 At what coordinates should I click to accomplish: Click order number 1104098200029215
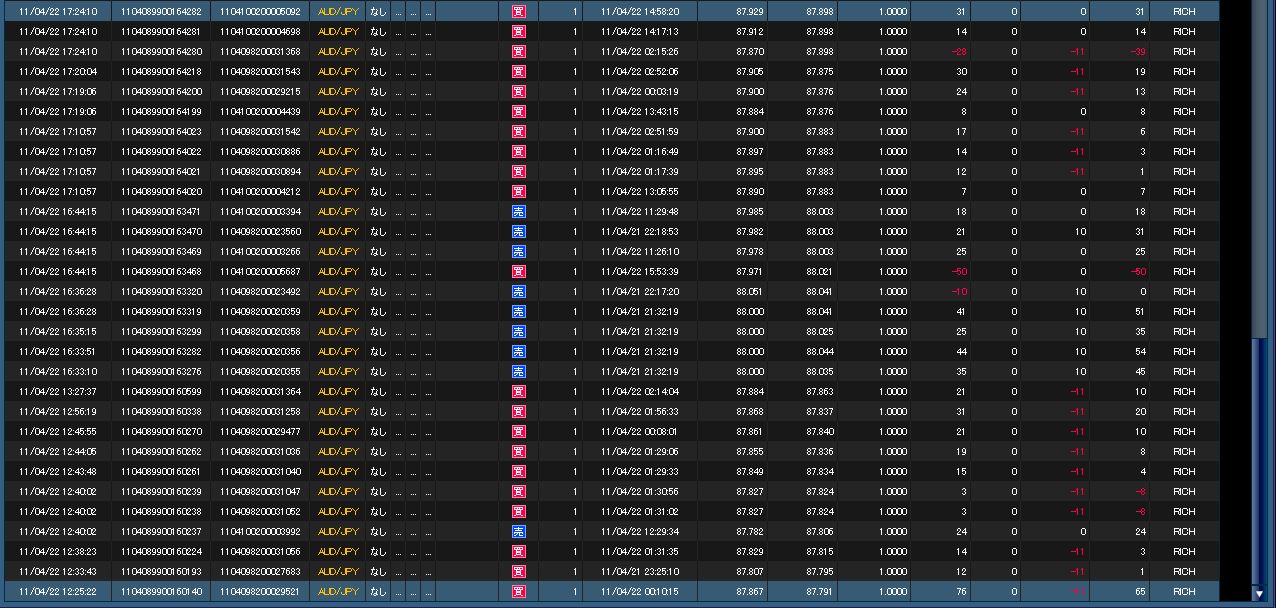click(260, 92)
